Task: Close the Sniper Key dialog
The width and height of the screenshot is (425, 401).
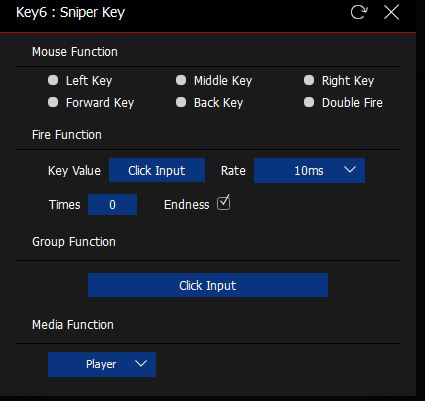Action: pos(391,12)
